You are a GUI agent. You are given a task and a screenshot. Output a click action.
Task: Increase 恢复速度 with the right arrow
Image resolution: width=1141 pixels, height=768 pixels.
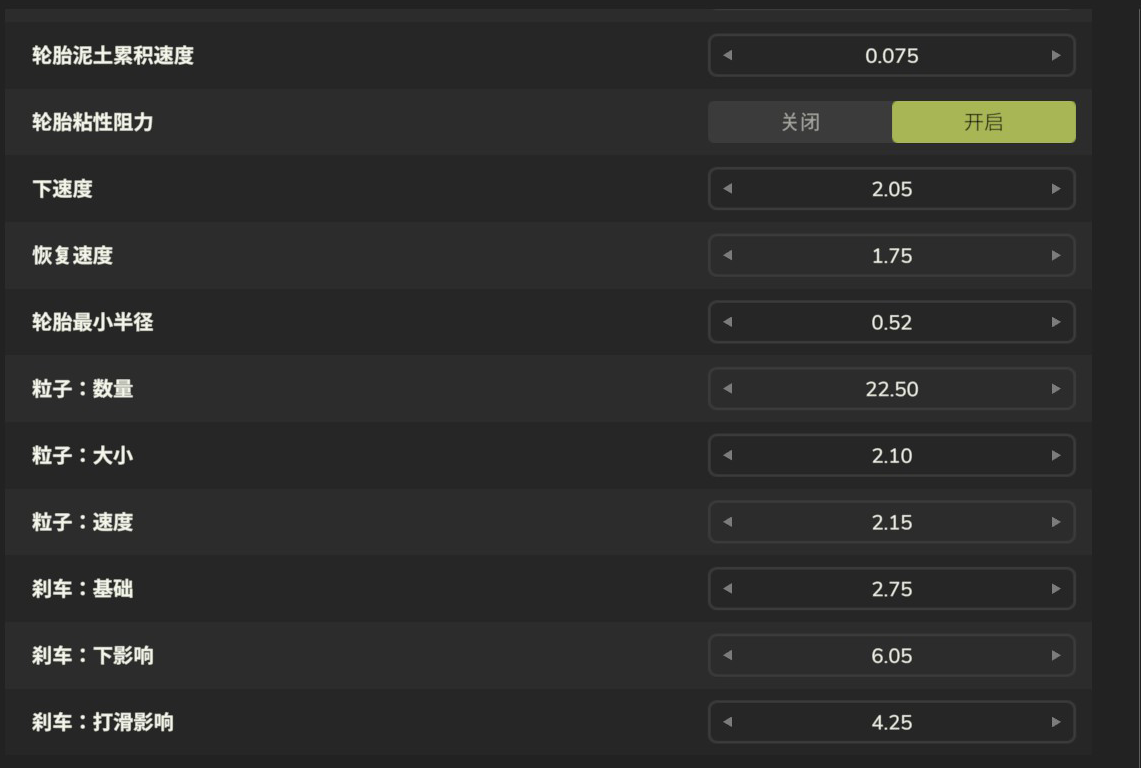pos(1055,256)
